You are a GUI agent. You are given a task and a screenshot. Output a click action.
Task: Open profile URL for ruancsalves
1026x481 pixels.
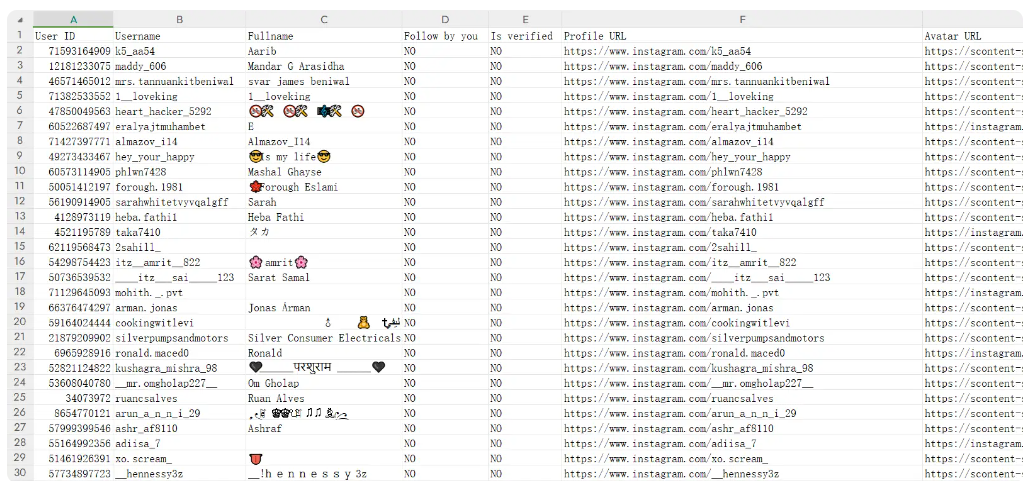(x=742, y=399)
